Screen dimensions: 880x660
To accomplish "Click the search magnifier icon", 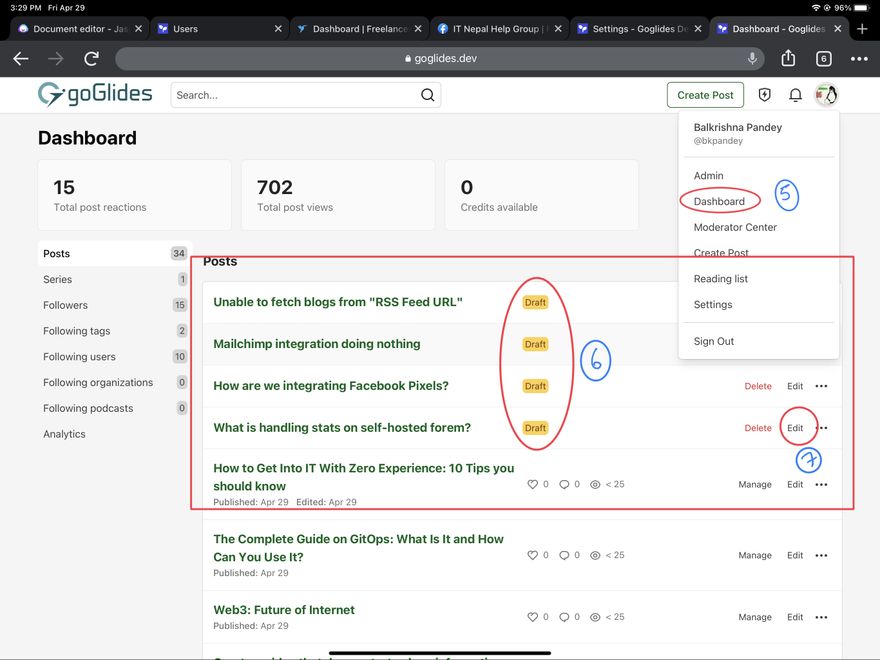I will point(427,95).
